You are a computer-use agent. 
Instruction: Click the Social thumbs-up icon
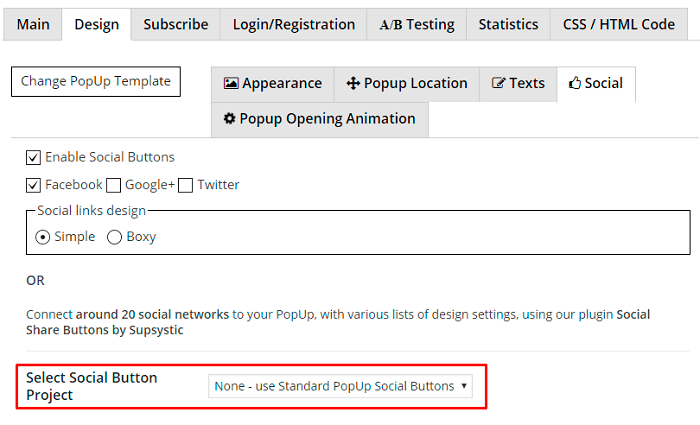coord(575,83)
